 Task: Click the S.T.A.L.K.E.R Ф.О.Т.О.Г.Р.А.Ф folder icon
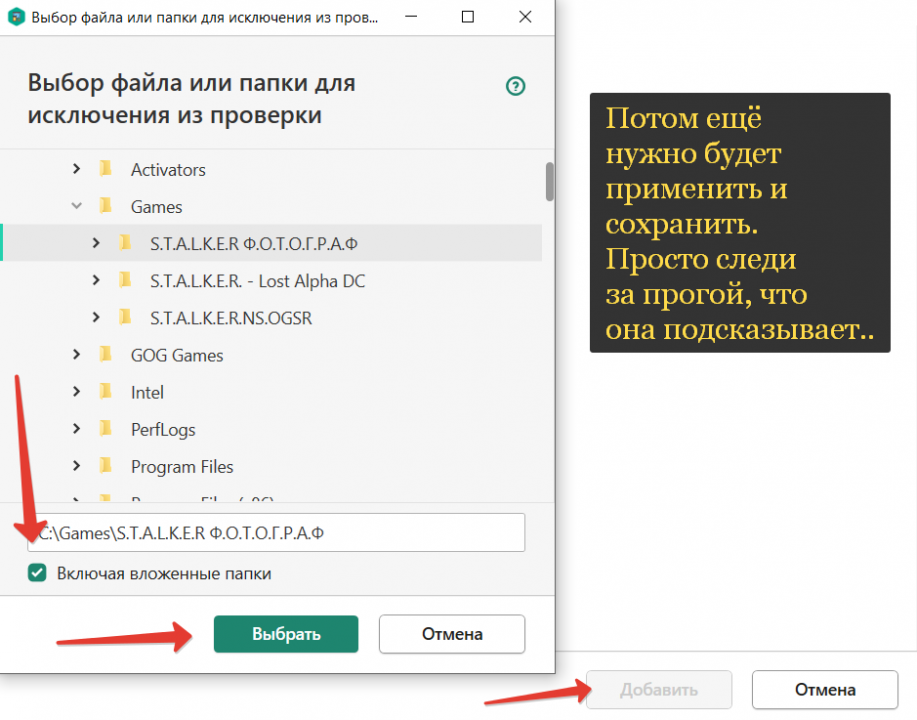pyautogui.click(x=125, y=243)
